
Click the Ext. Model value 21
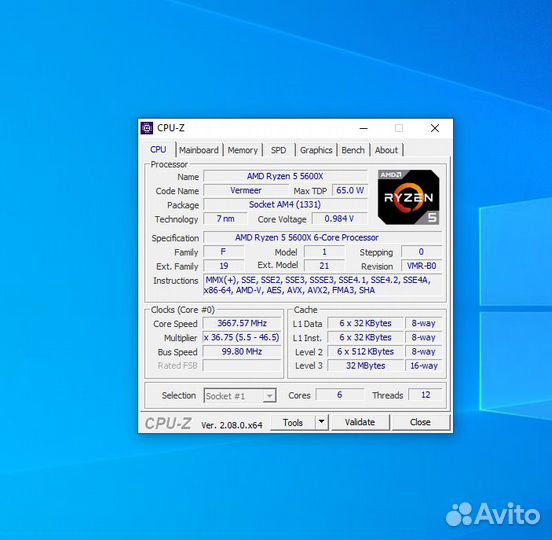click(324, 266)
